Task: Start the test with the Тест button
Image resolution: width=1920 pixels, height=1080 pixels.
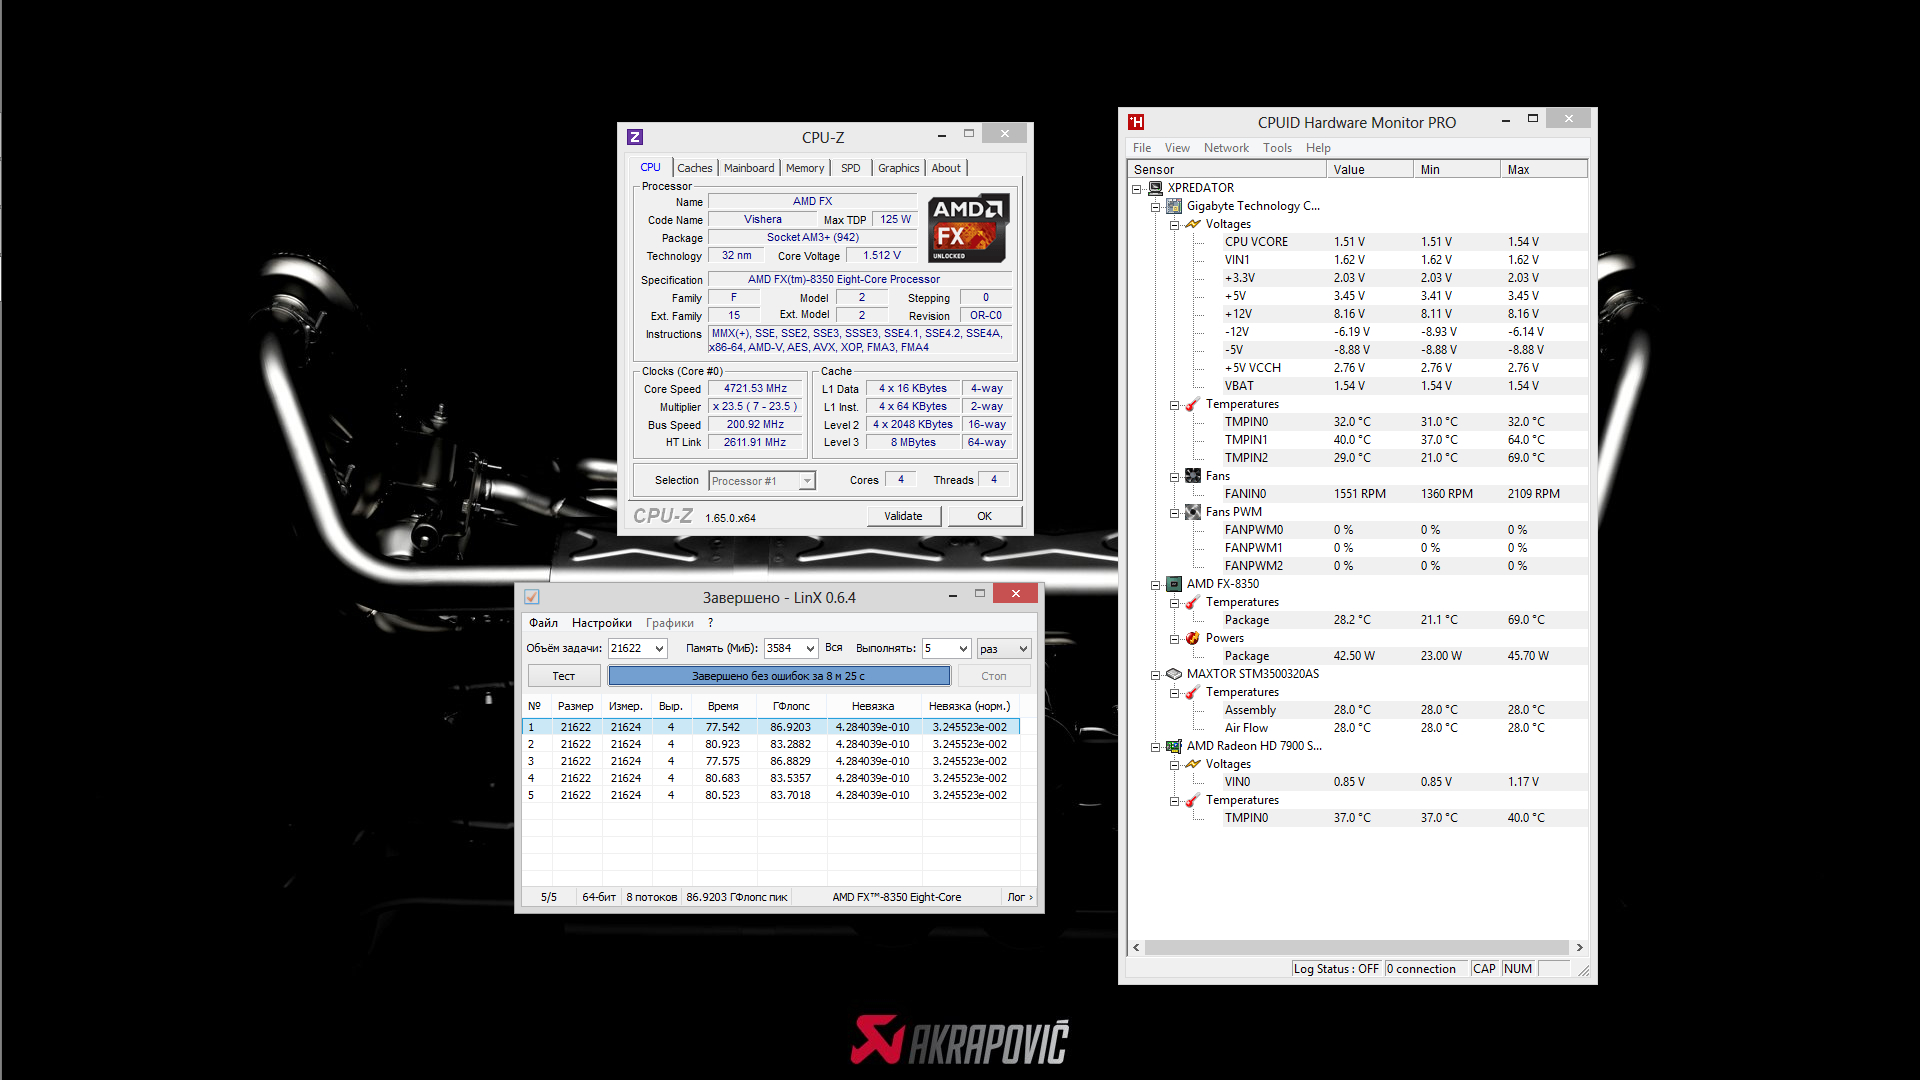Action: click(564, 676)
